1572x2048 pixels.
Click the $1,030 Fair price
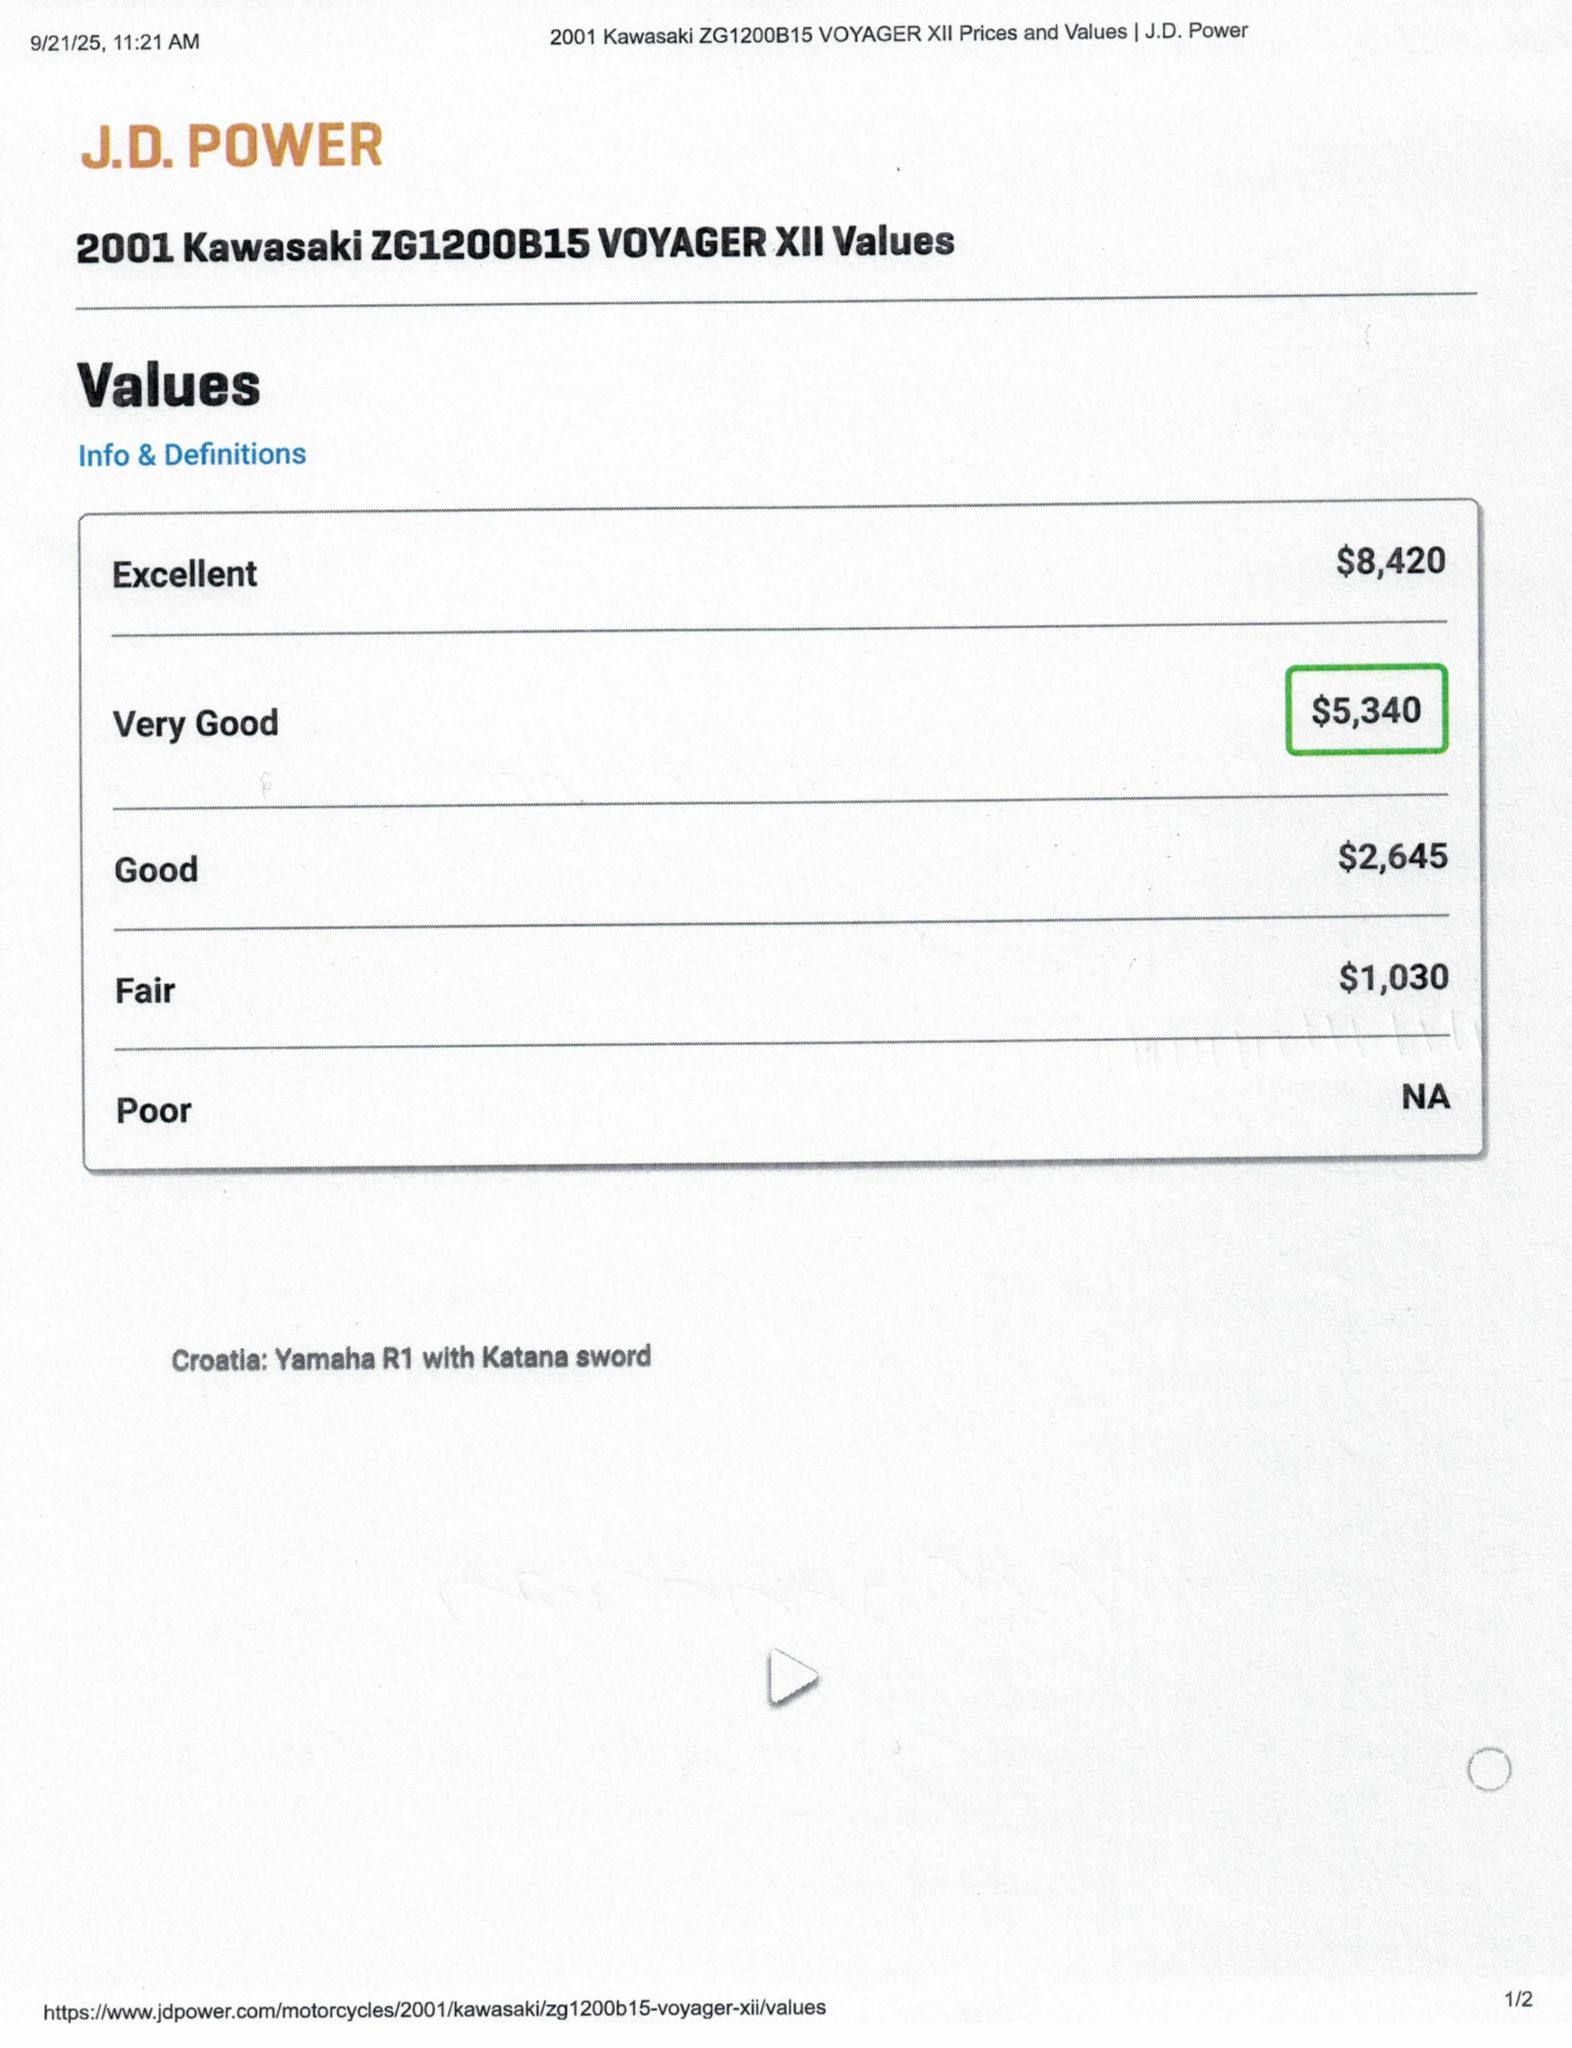coord(1393,977)
